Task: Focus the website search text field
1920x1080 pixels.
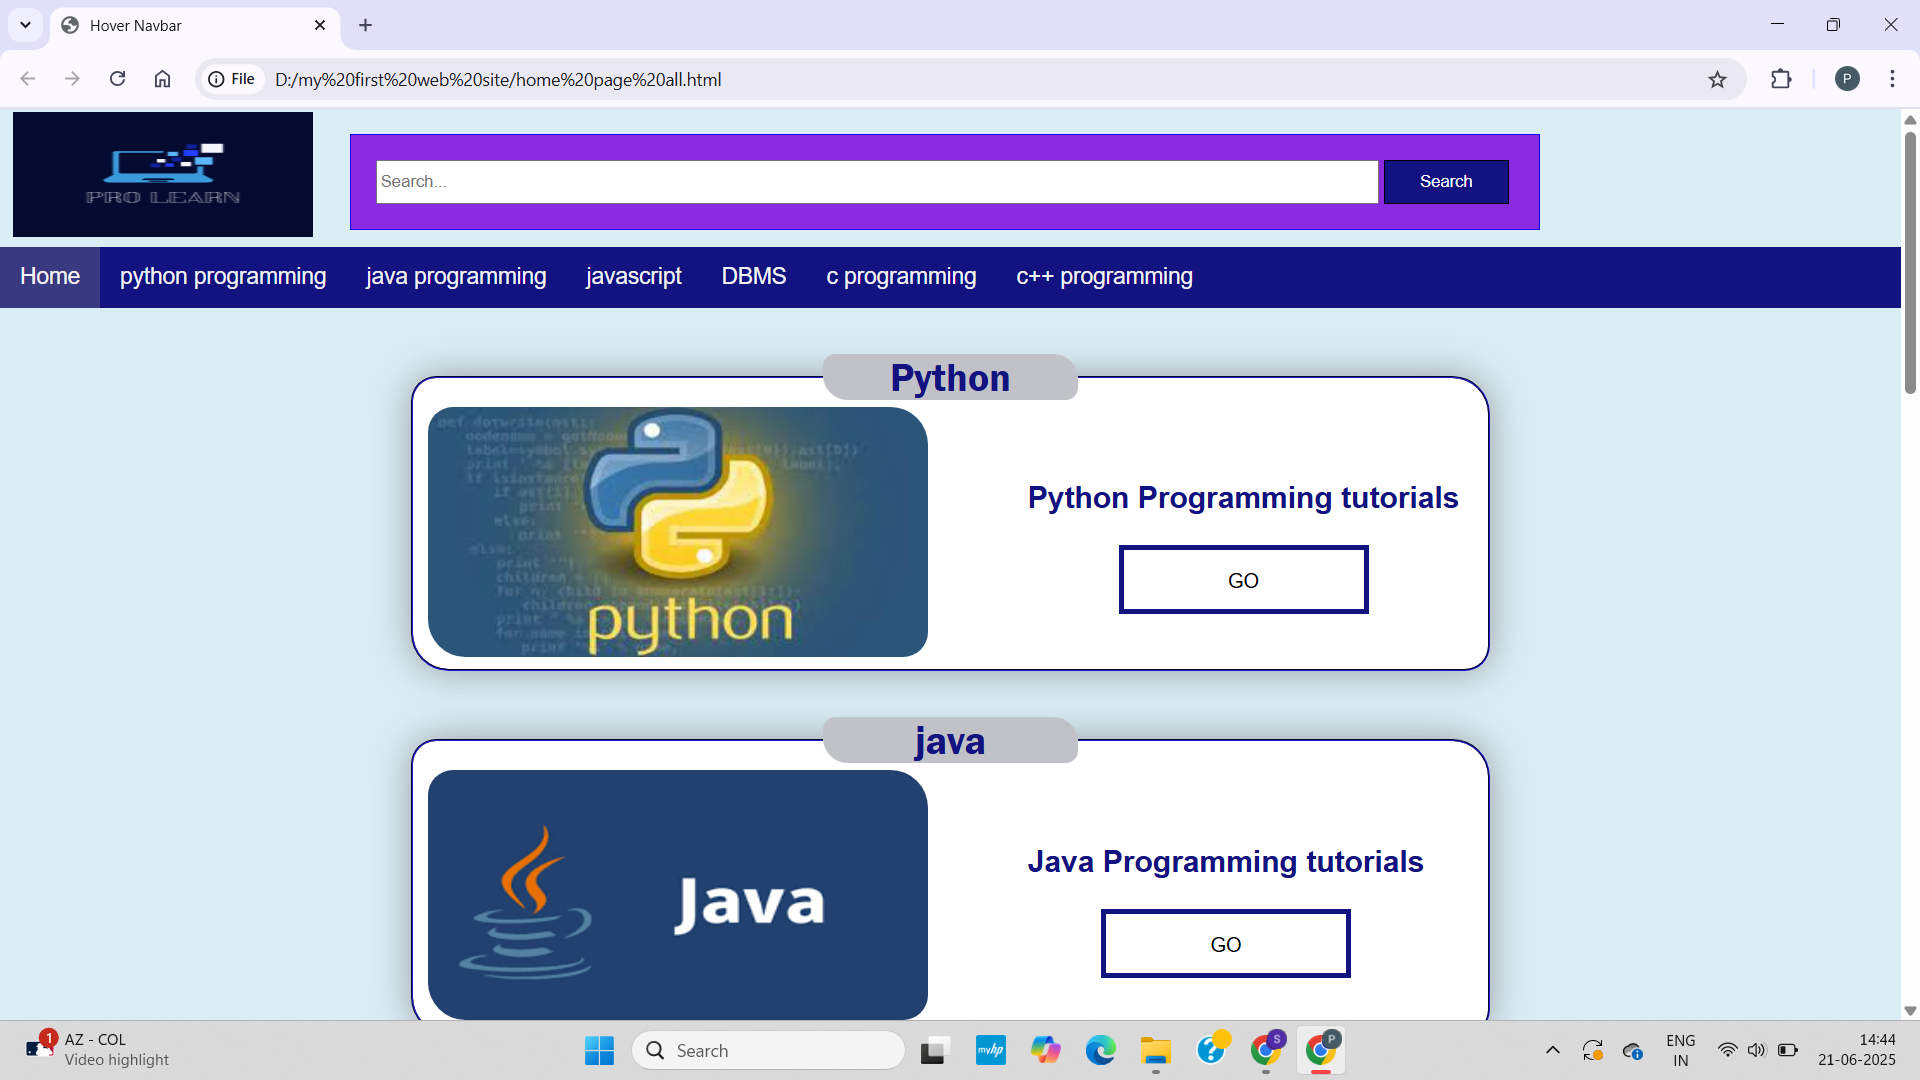Action: (877, 182)
